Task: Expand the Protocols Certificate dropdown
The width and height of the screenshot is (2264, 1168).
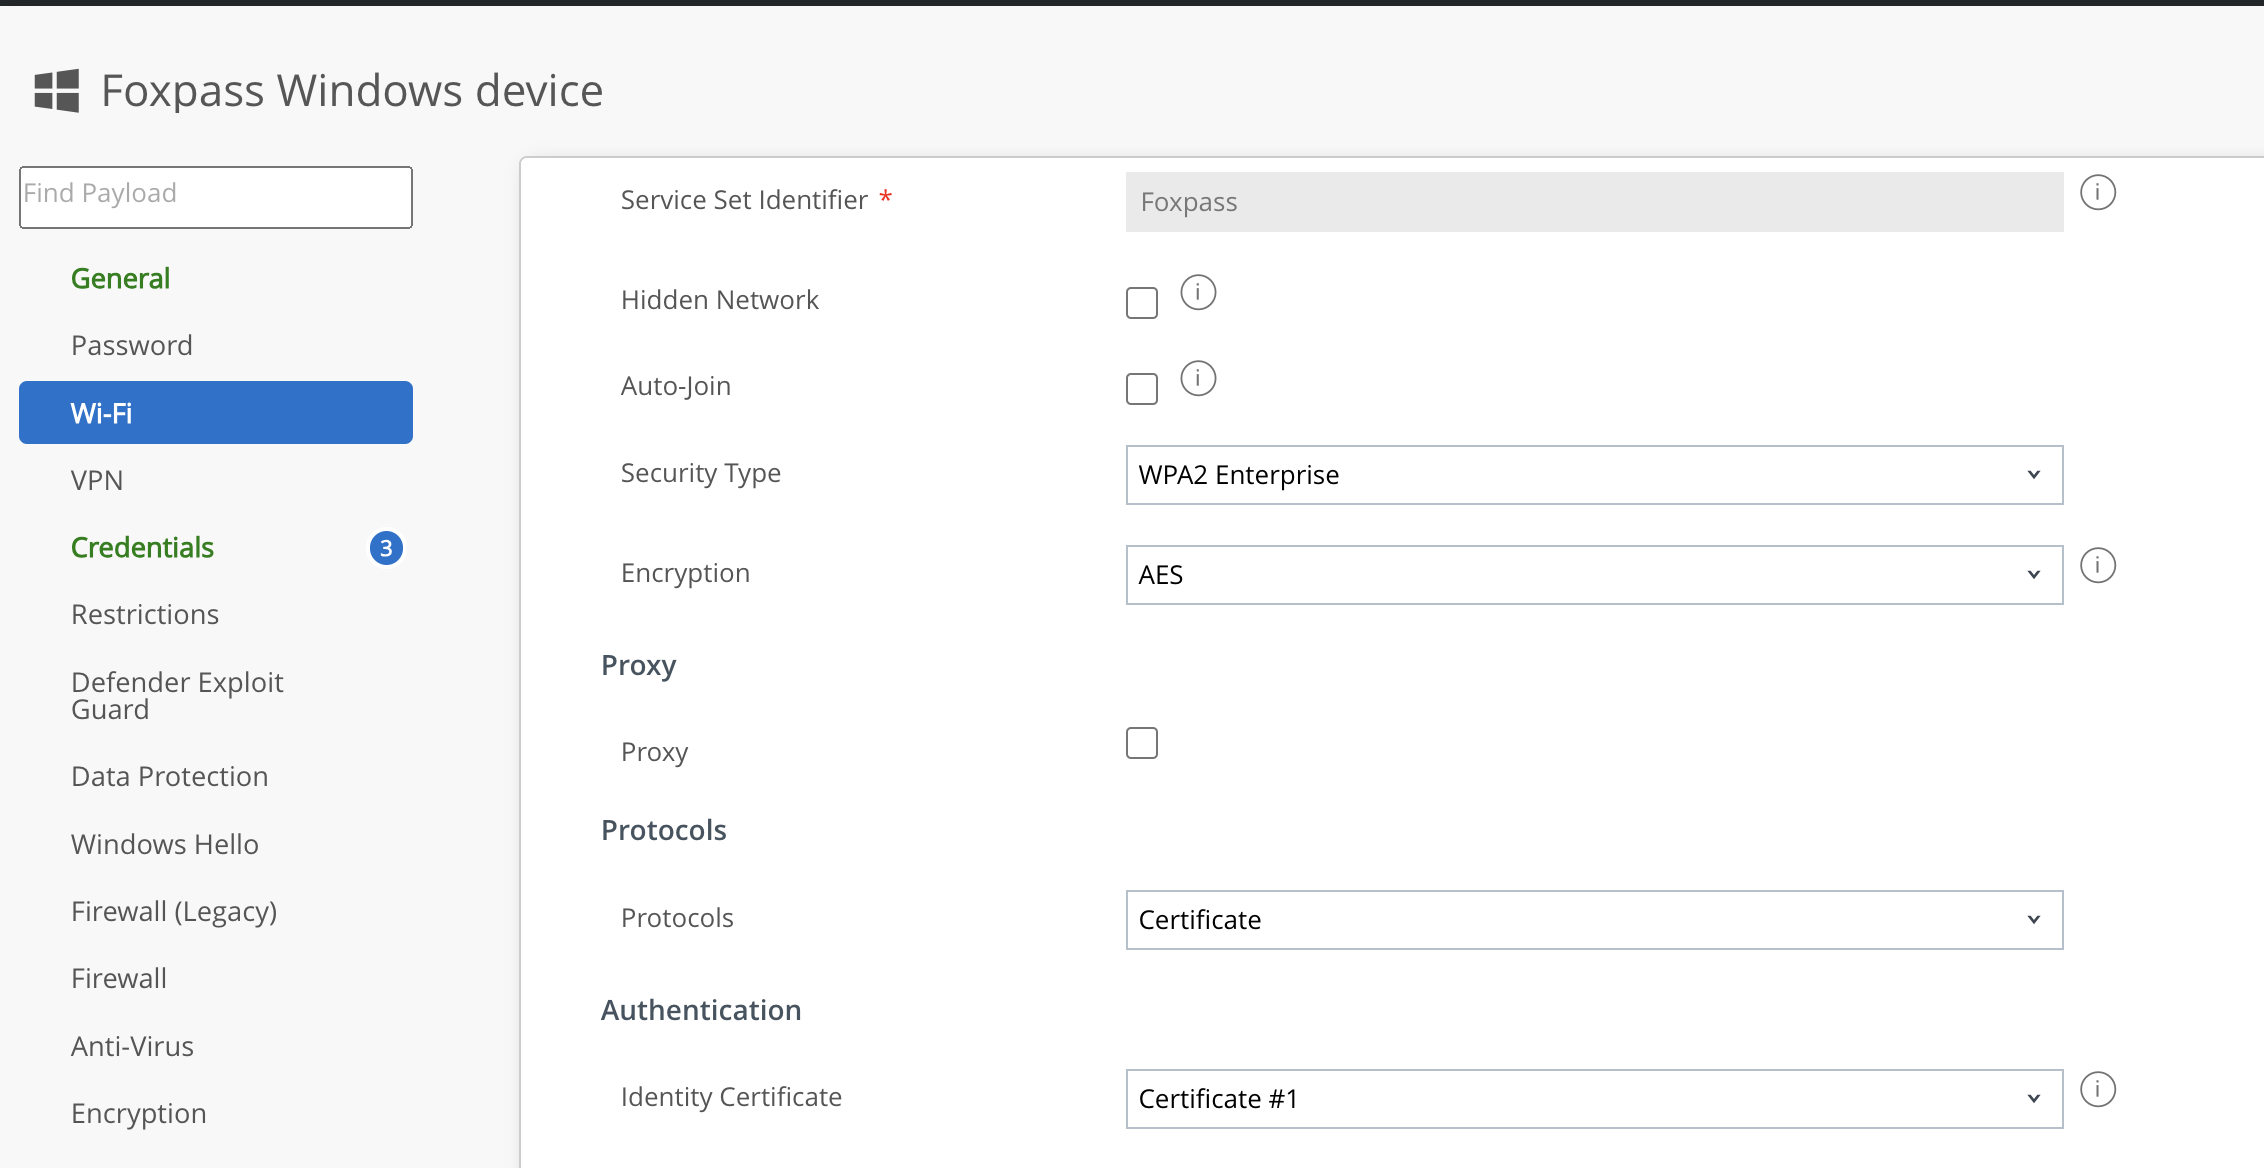Action: pos(1594,920)
